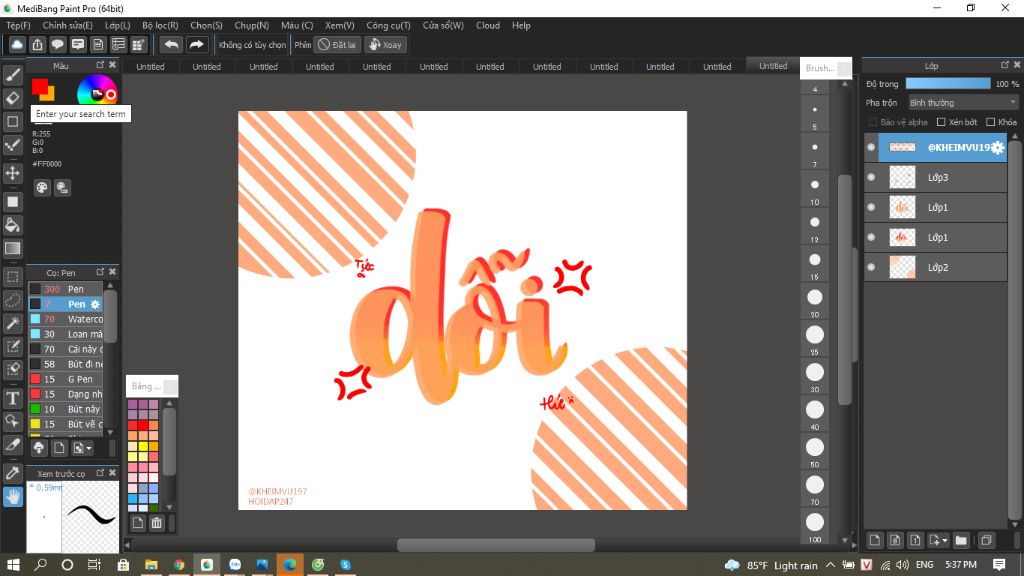Select the Eraser tool
Screen dimensions: 1024x576
12,98
